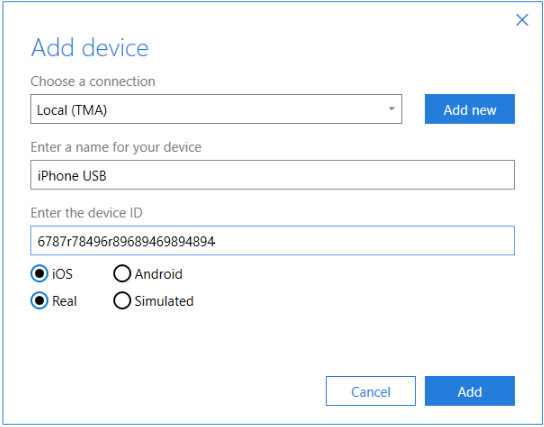The width and height of the screenshot is (544, 427).
Task: Focus the device name field with iPhone USB
Action: point(272,175)
